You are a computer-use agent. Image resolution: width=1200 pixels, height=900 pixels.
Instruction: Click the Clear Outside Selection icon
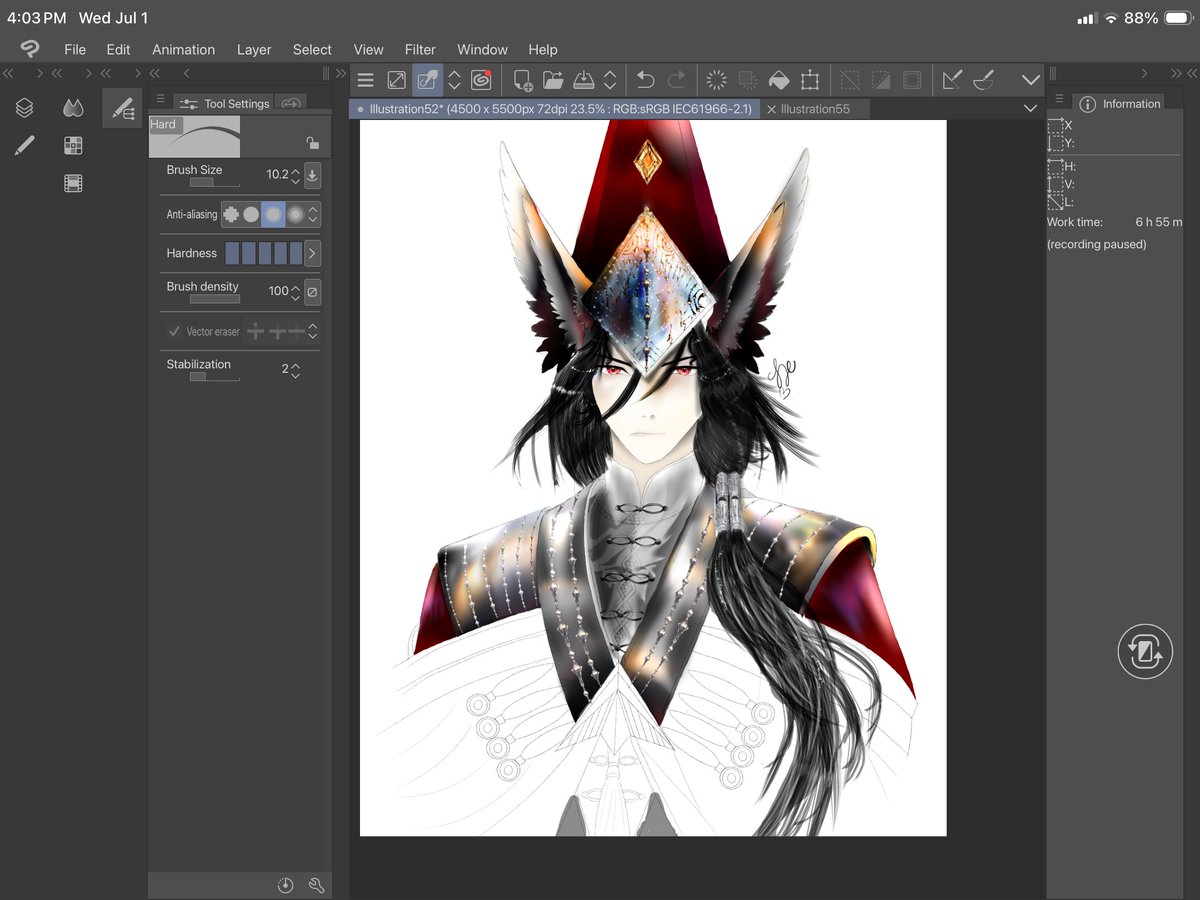pos(747,80)
